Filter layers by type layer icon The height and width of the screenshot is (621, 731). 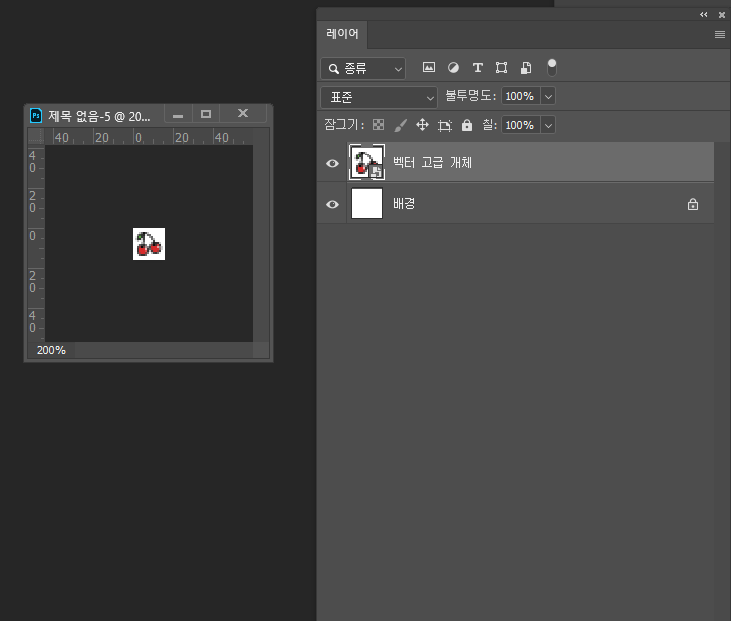coord(477,68)
